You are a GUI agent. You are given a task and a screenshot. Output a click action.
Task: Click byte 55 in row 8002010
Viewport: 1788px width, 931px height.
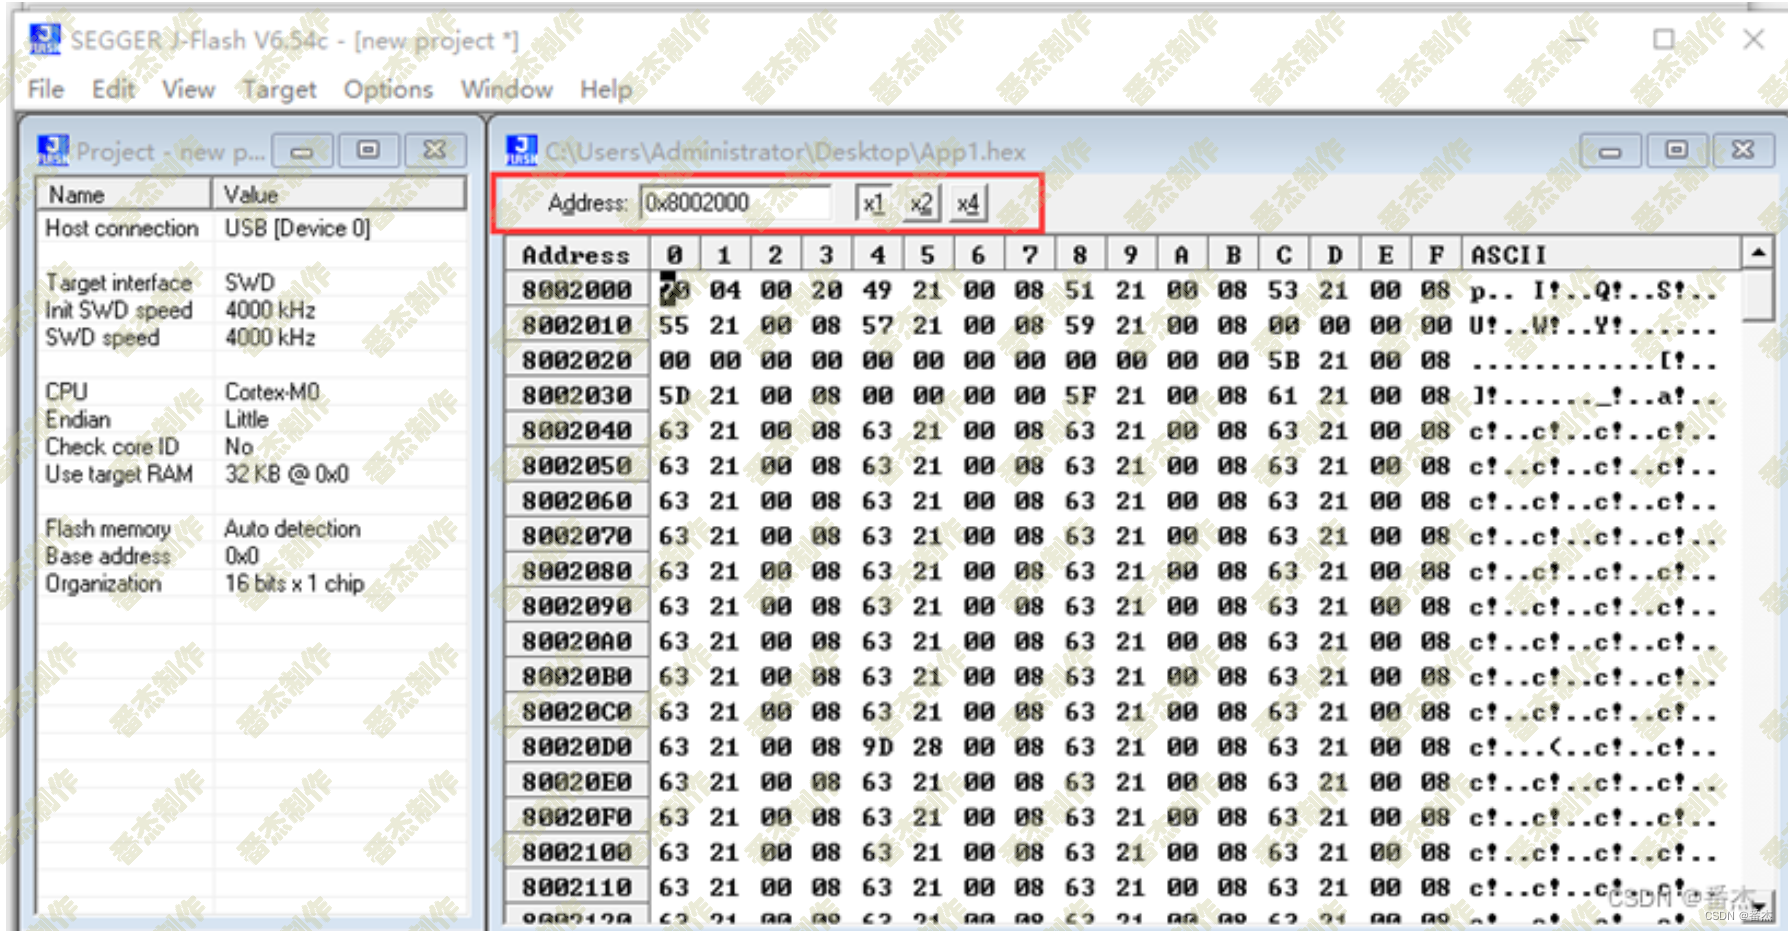[x=674, y=325]
